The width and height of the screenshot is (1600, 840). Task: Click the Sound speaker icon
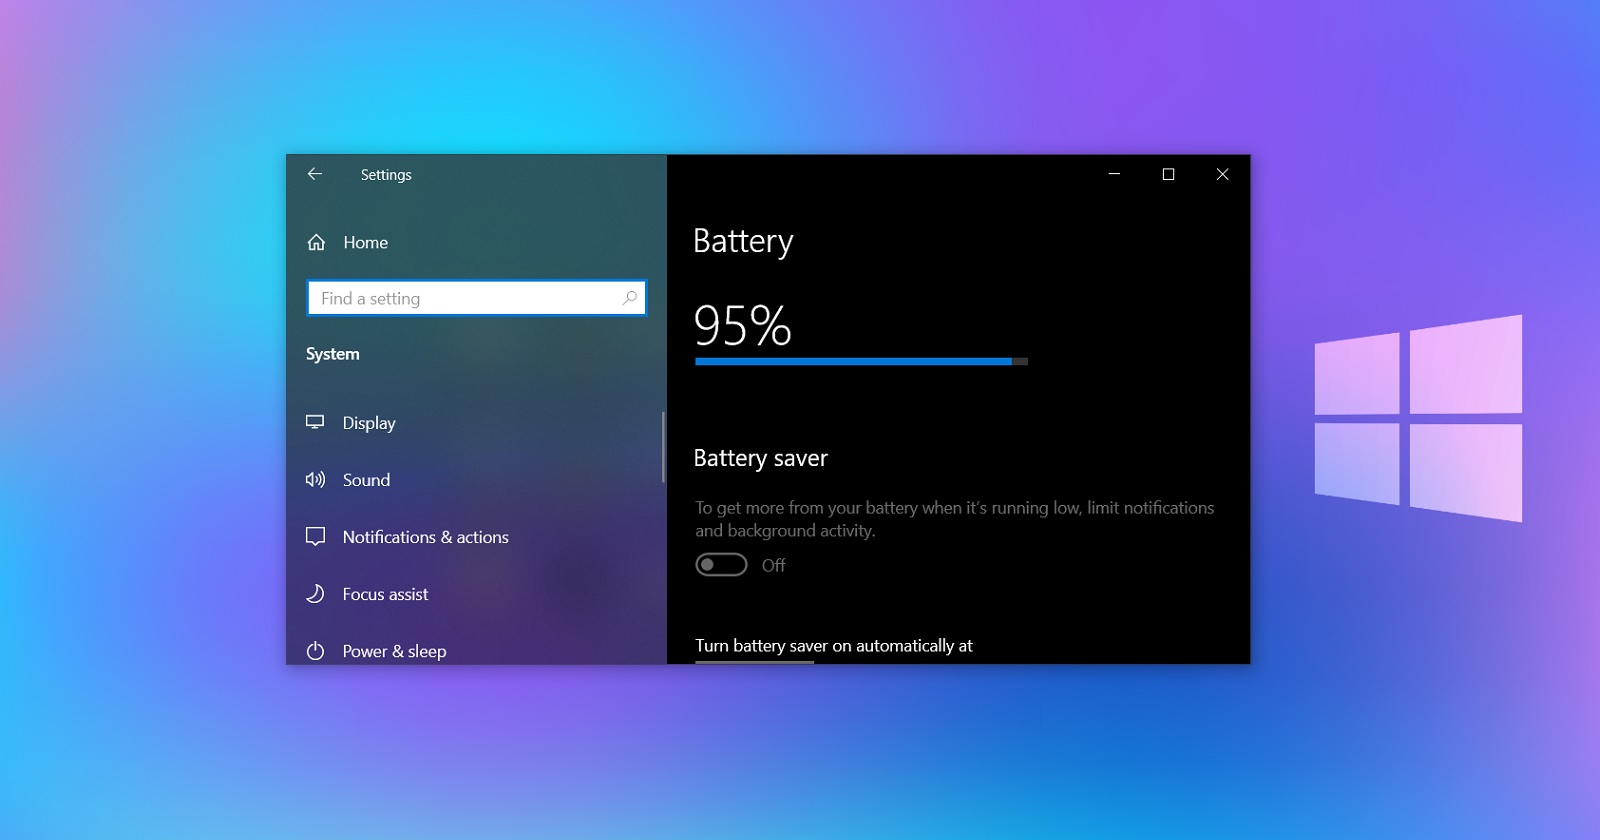[x=315, y=480]
